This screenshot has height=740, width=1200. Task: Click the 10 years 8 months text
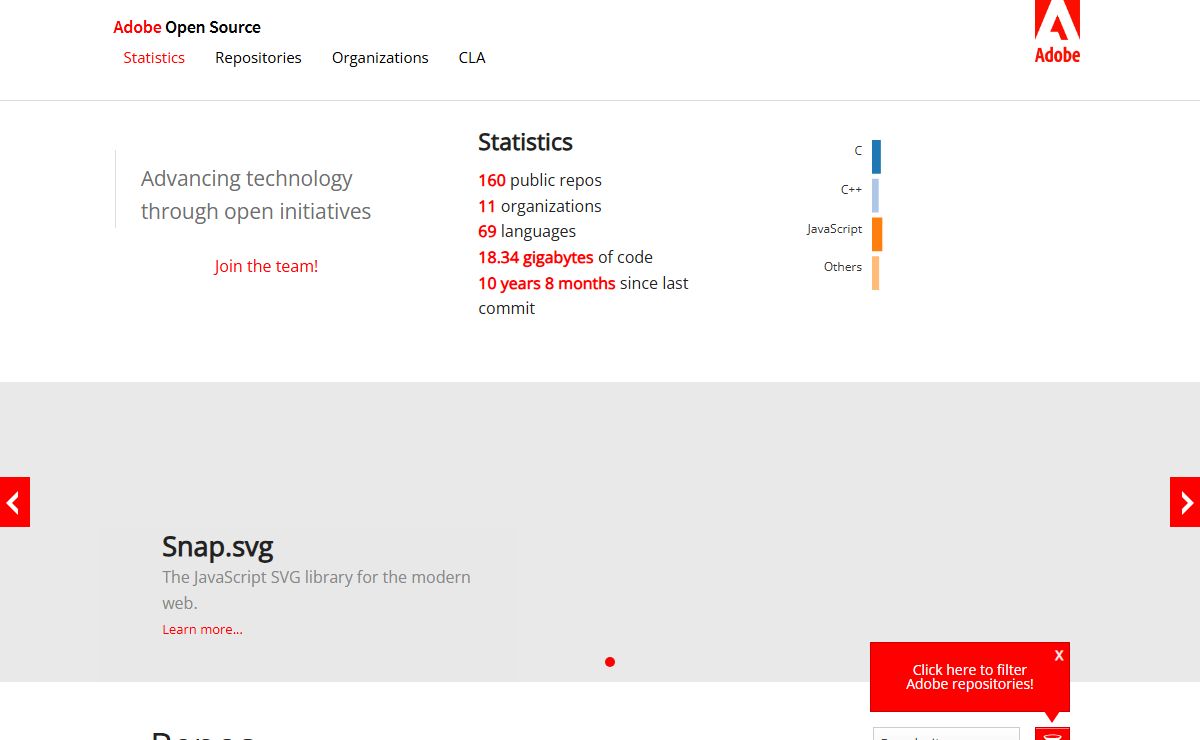coord(547,283)
